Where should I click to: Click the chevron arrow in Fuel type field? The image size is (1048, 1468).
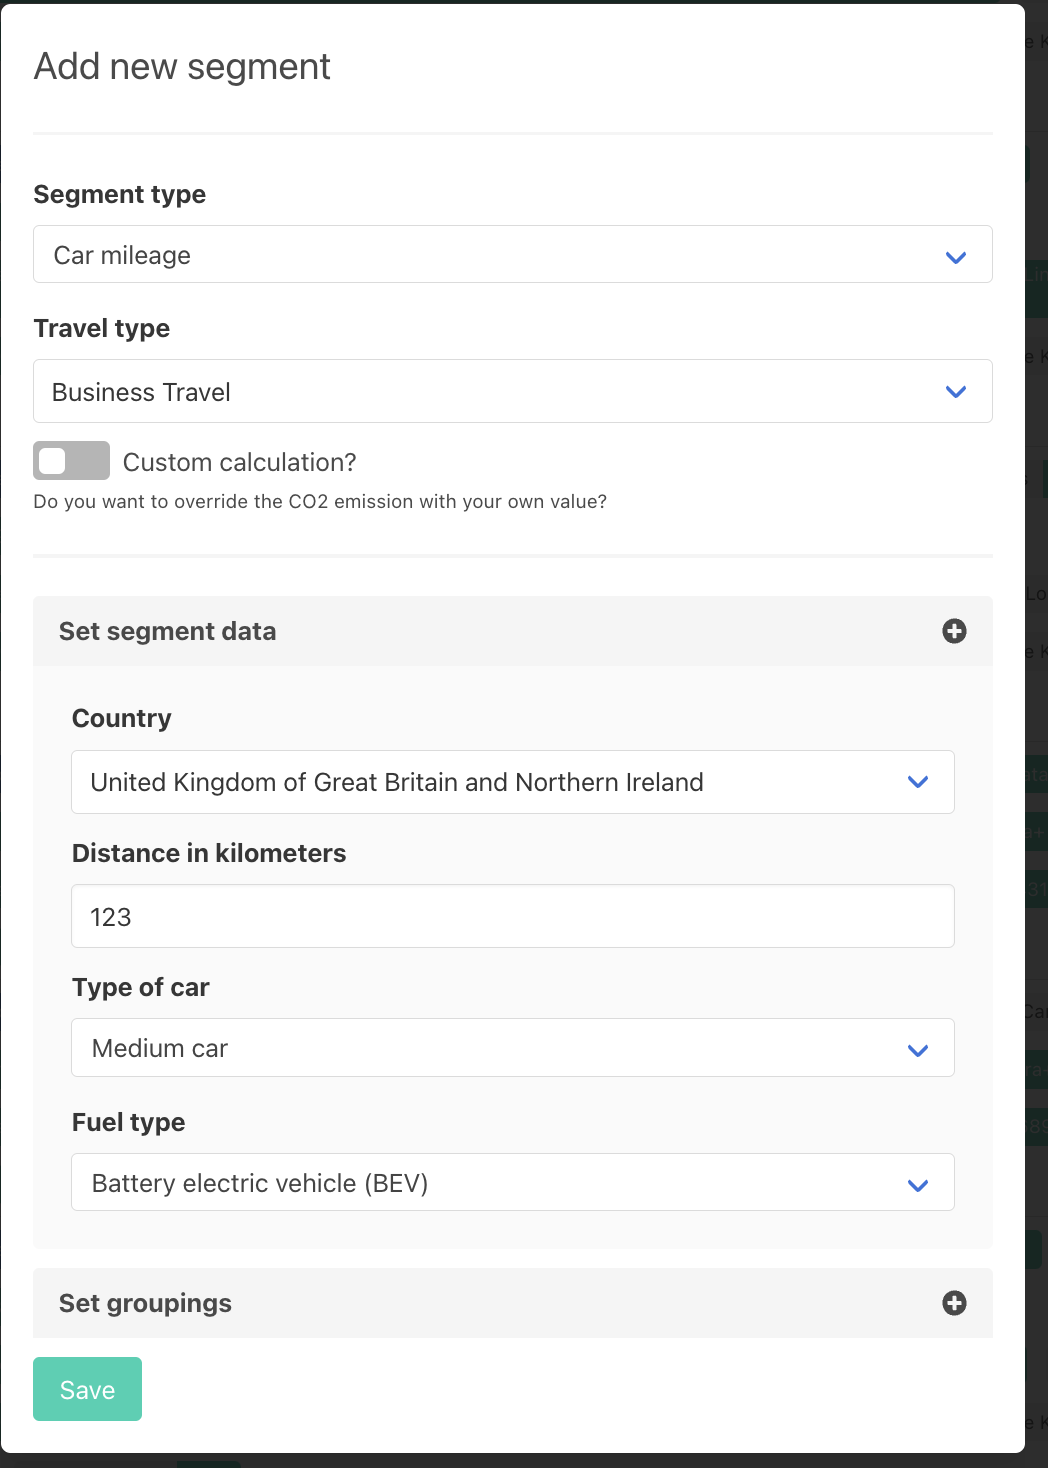[917, 1185]
